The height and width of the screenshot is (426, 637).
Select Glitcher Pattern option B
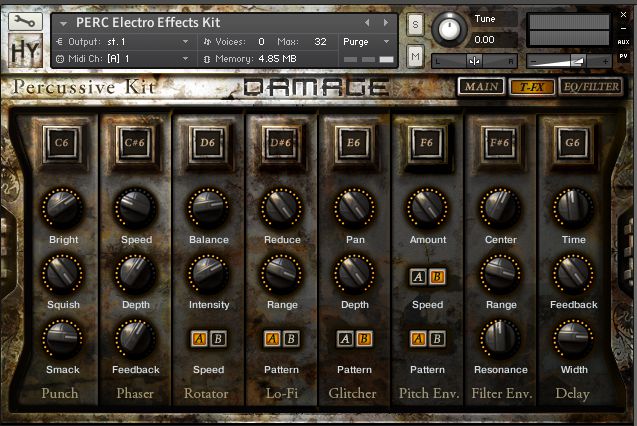pos(364,339)
